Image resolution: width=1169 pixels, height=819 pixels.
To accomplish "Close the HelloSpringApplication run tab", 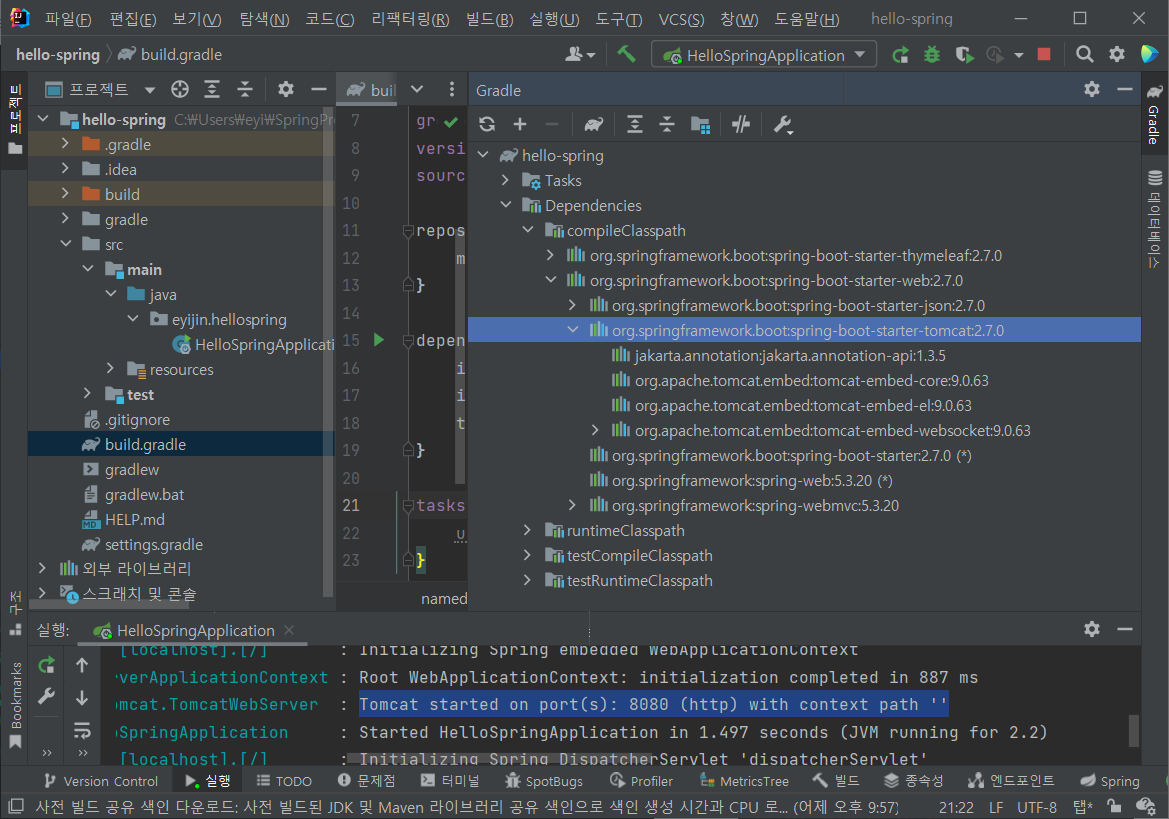I will [289, 630].
